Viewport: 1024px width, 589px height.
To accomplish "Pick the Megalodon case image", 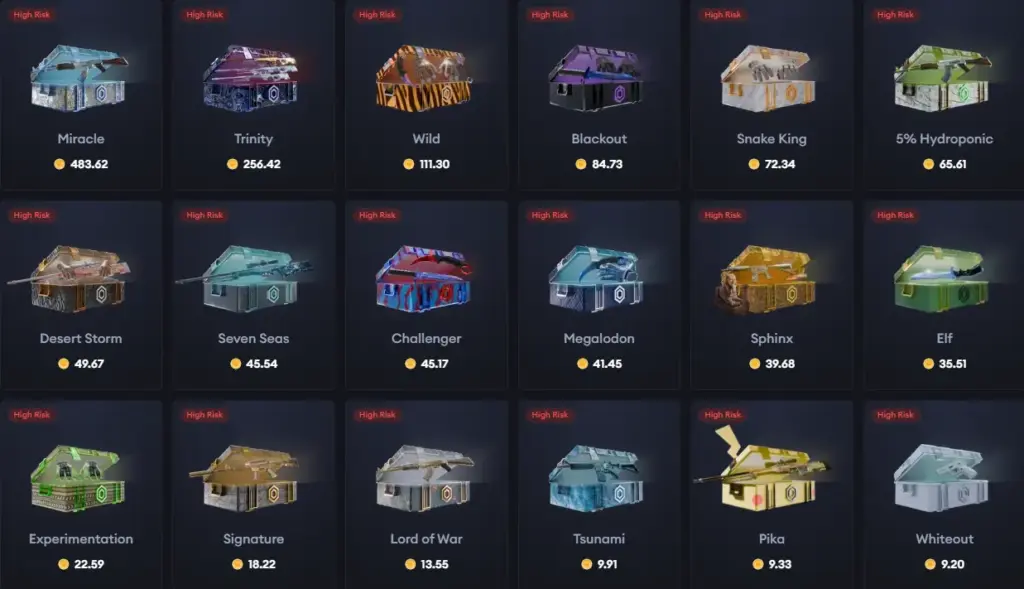I will 596,278.
